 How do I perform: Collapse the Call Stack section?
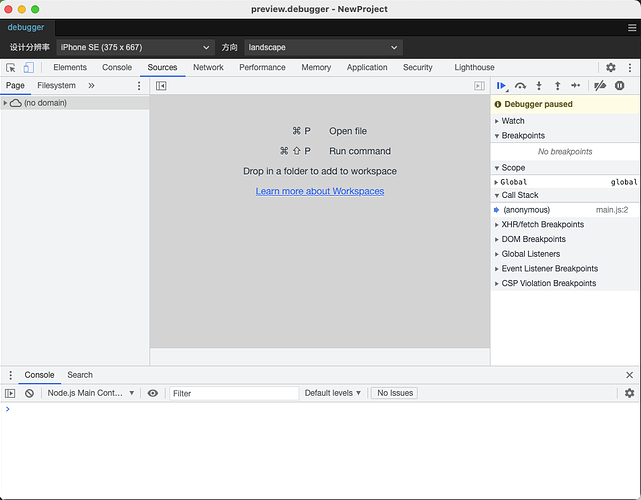[x=497, y=195]
